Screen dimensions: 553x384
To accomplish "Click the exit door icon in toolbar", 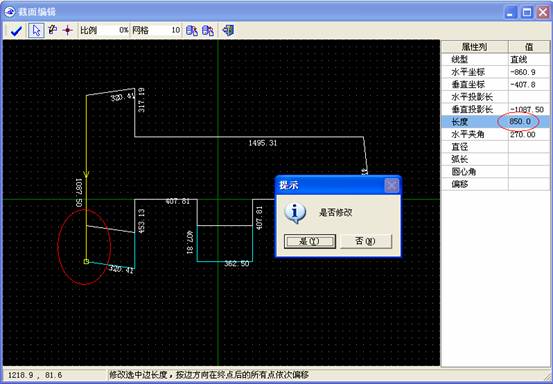I will tap(228, 31).
